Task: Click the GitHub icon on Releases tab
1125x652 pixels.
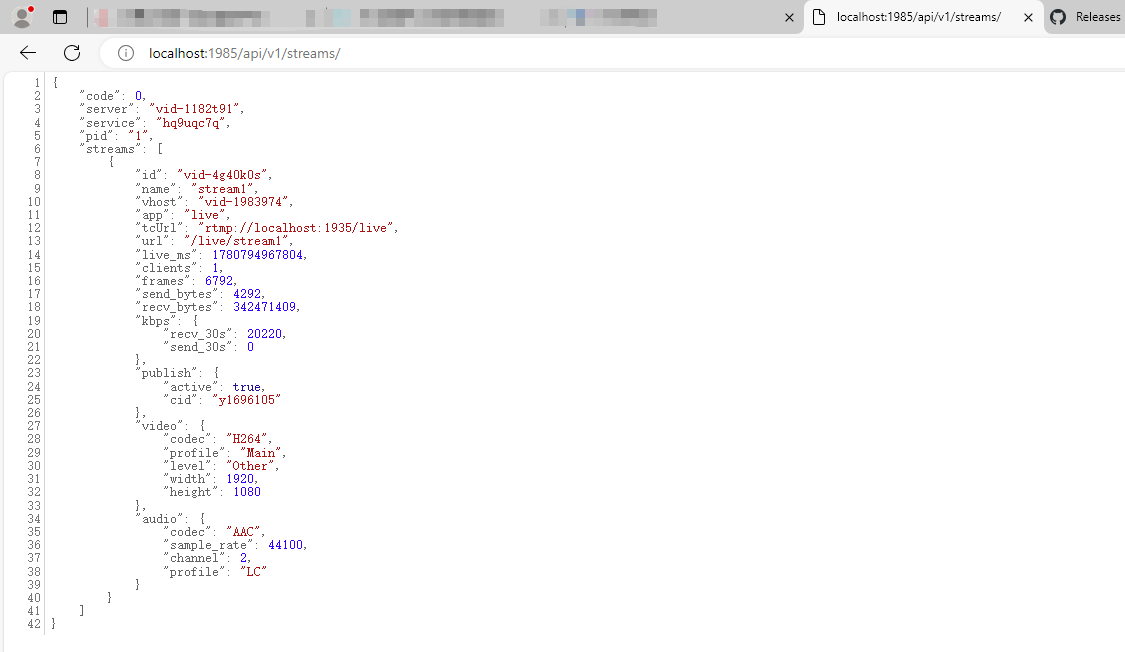Action: (1058, 17)
